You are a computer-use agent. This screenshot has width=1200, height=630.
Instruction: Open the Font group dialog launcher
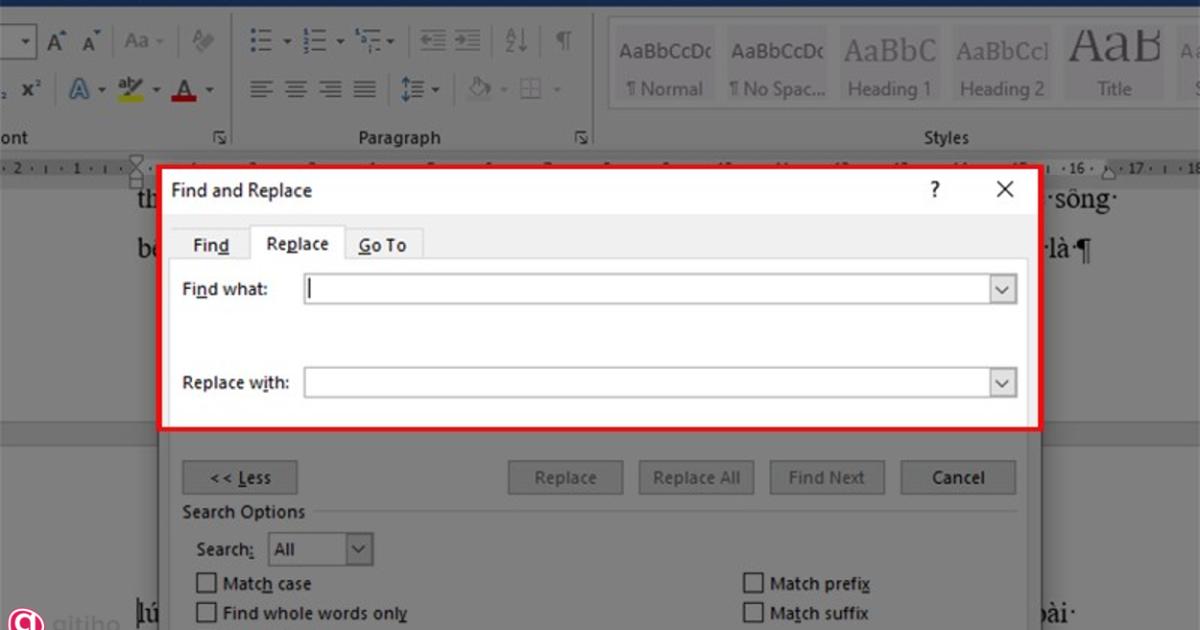click(x=221, y=138)
